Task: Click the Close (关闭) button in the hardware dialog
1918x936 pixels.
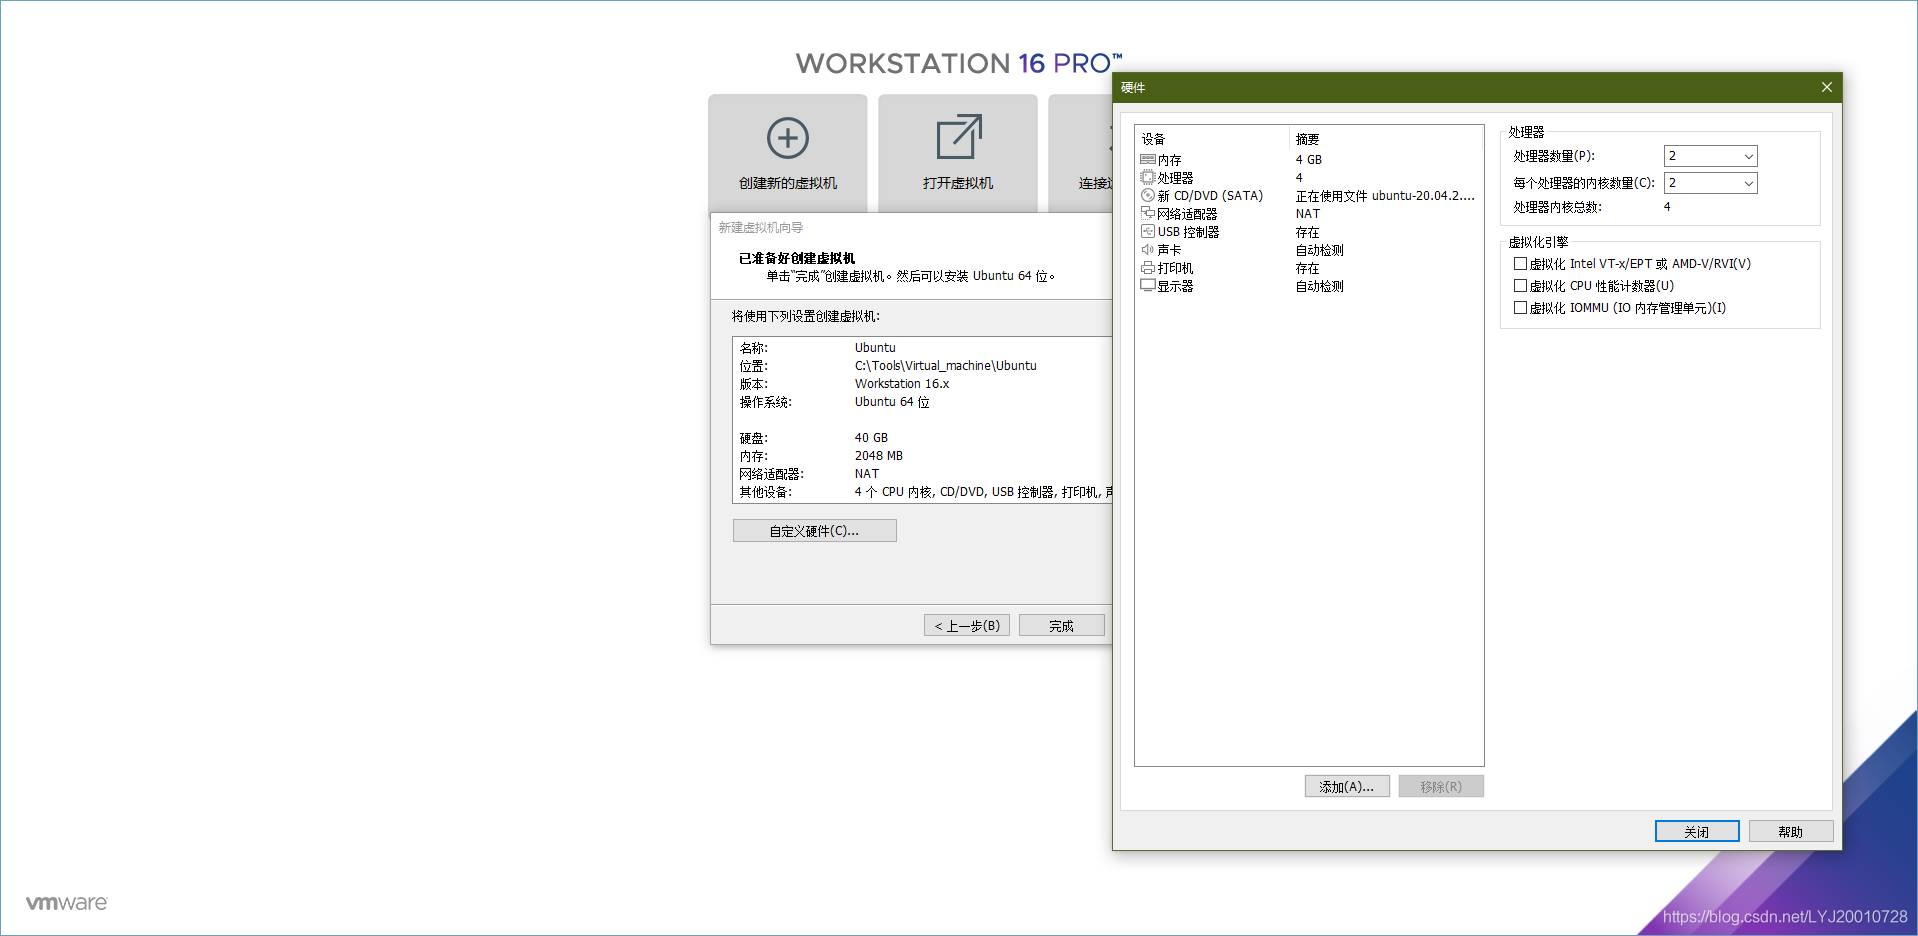Action: click(x=1696, y=832)
